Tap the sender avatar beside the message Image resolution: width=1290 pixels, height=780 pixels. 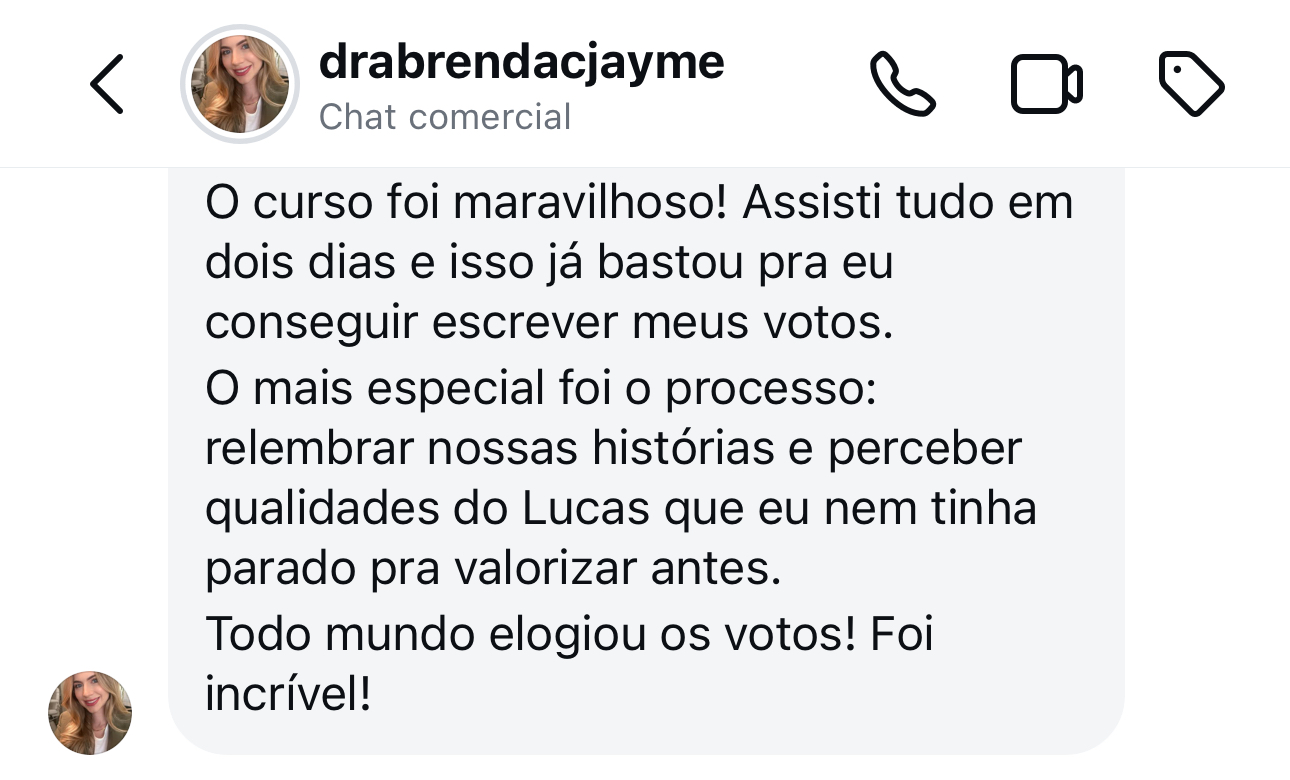coord(90,713)
